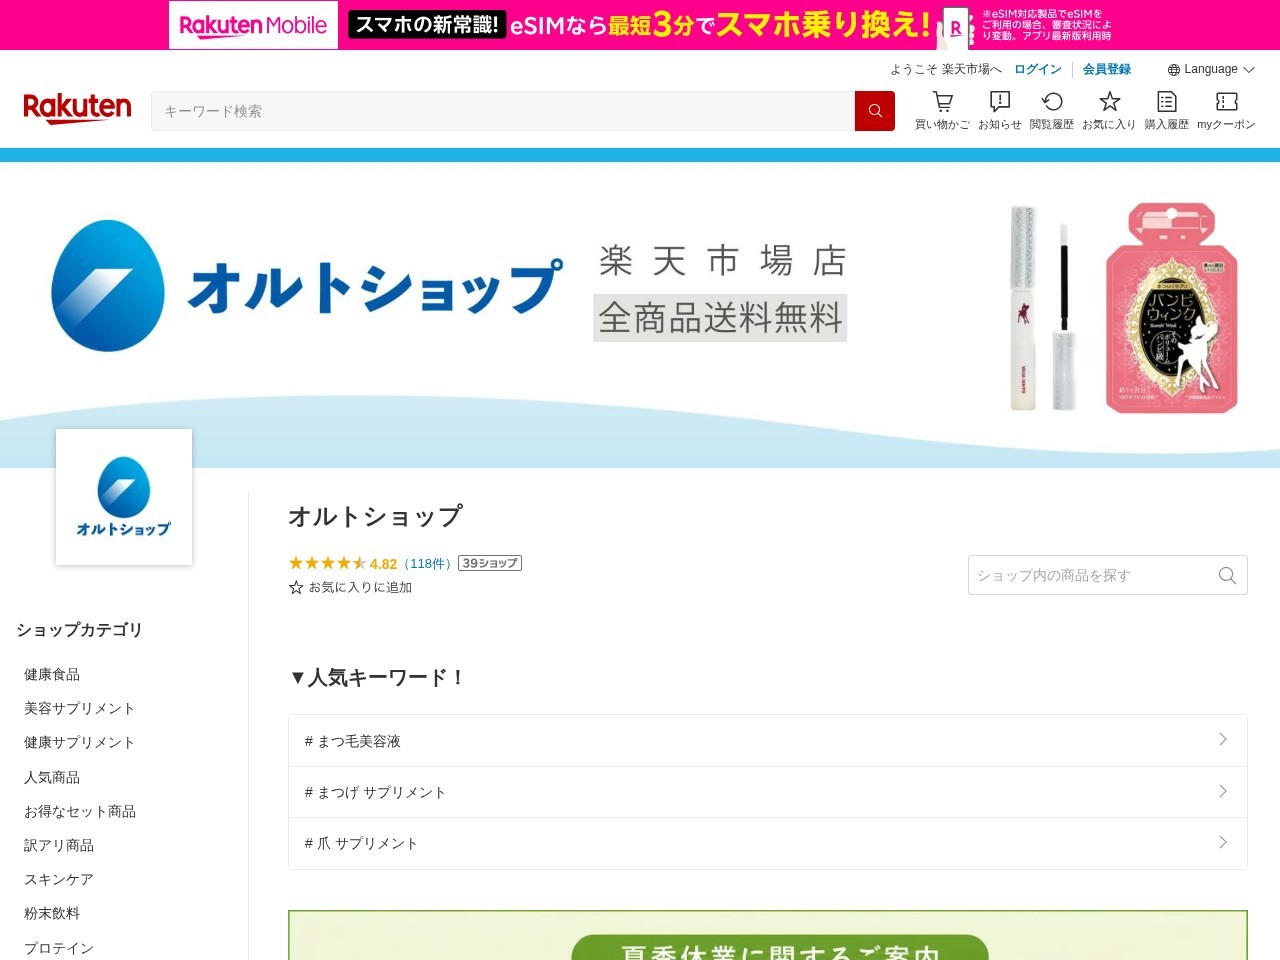Select 訳アリ商品 category
This screenshot has width=1280, height=960.
pos(59,846)
